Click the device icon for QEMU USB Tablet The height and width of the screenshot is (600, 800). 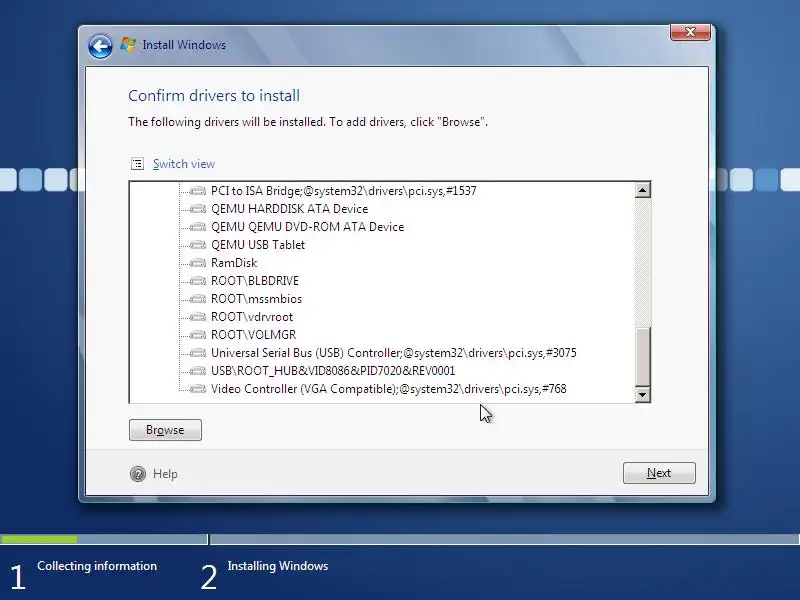pyautogui.click(x=197, y=245)
